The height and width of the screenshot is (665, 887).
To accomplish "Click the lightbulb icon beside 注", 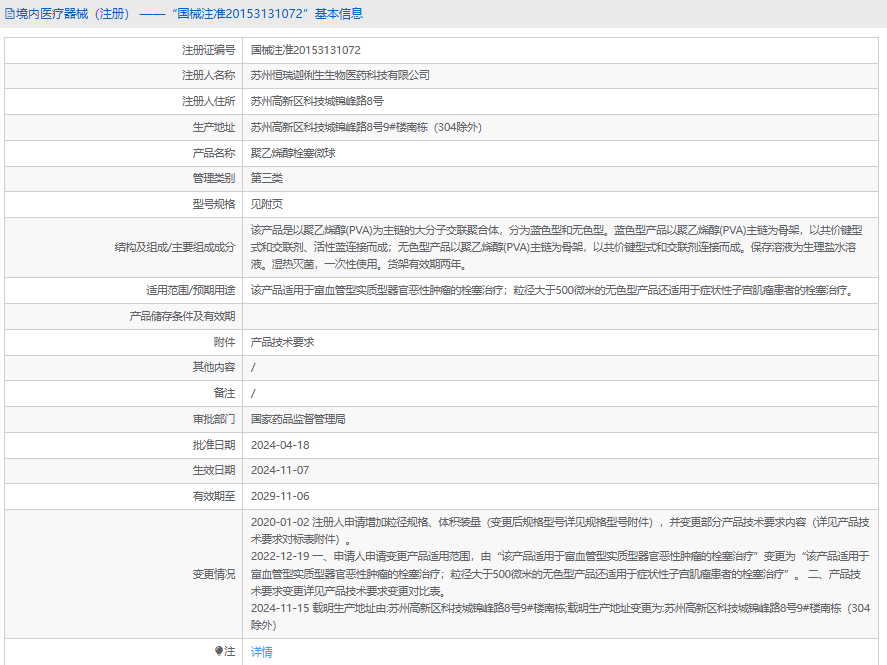I will pos(219,651).
